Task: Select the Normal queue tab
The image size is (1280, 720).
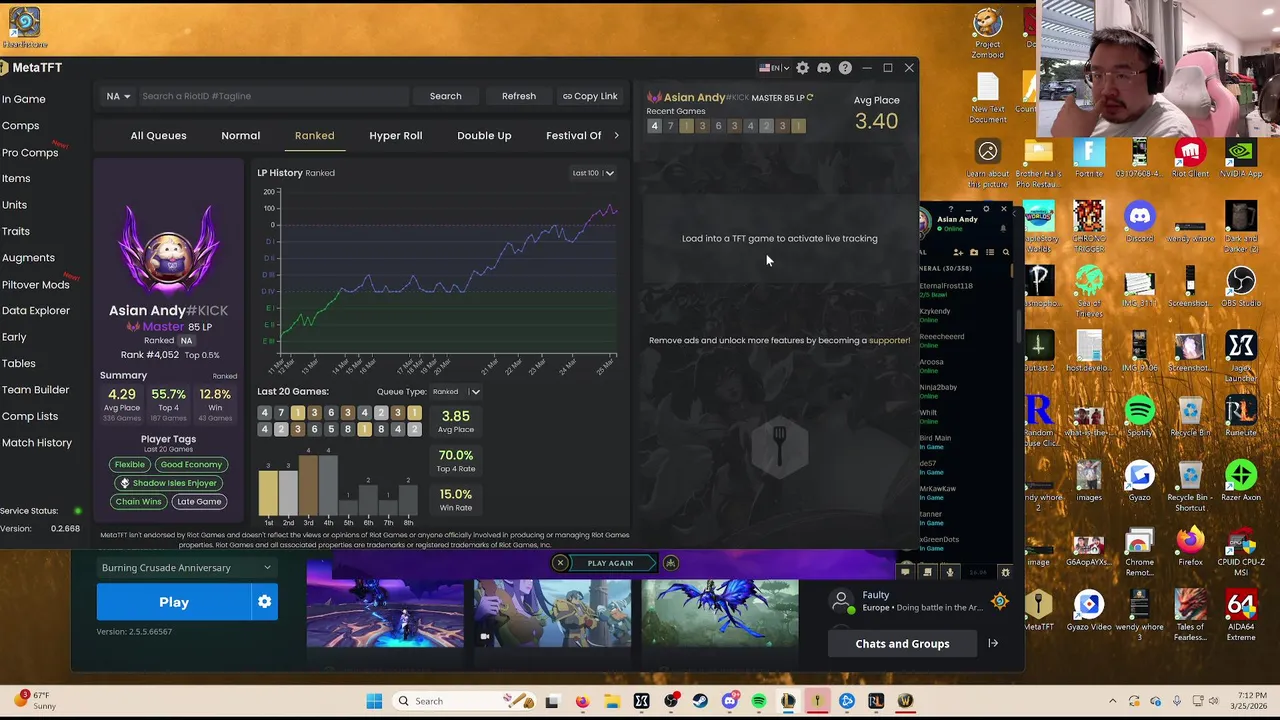Action: click(x=241, y=136)
